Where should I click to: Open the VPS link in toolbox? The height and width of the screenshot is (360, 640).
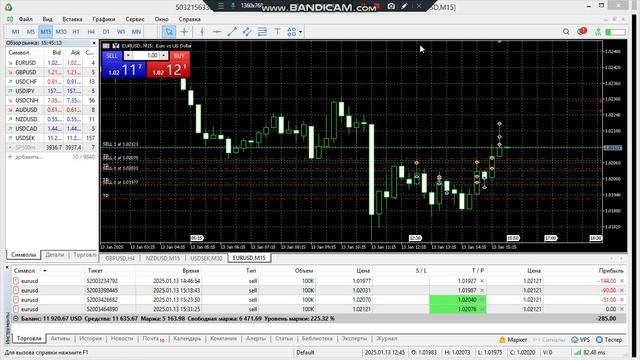coord(580,340)
